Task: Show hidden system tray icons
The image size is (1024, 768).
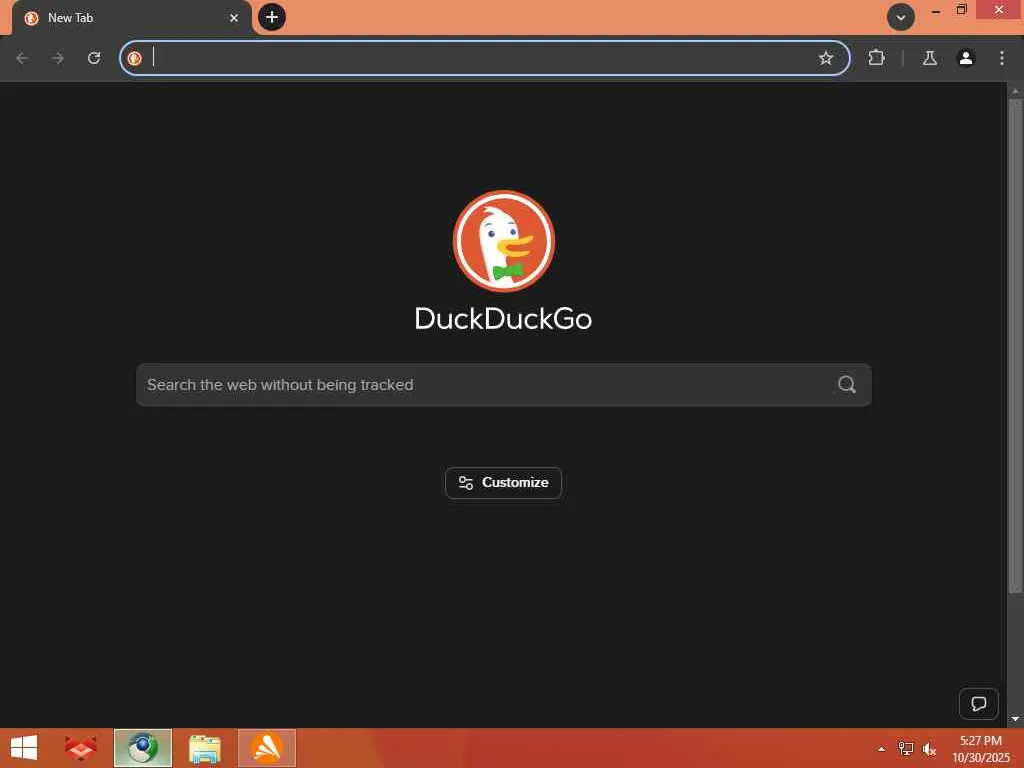Action: (882, 748)
